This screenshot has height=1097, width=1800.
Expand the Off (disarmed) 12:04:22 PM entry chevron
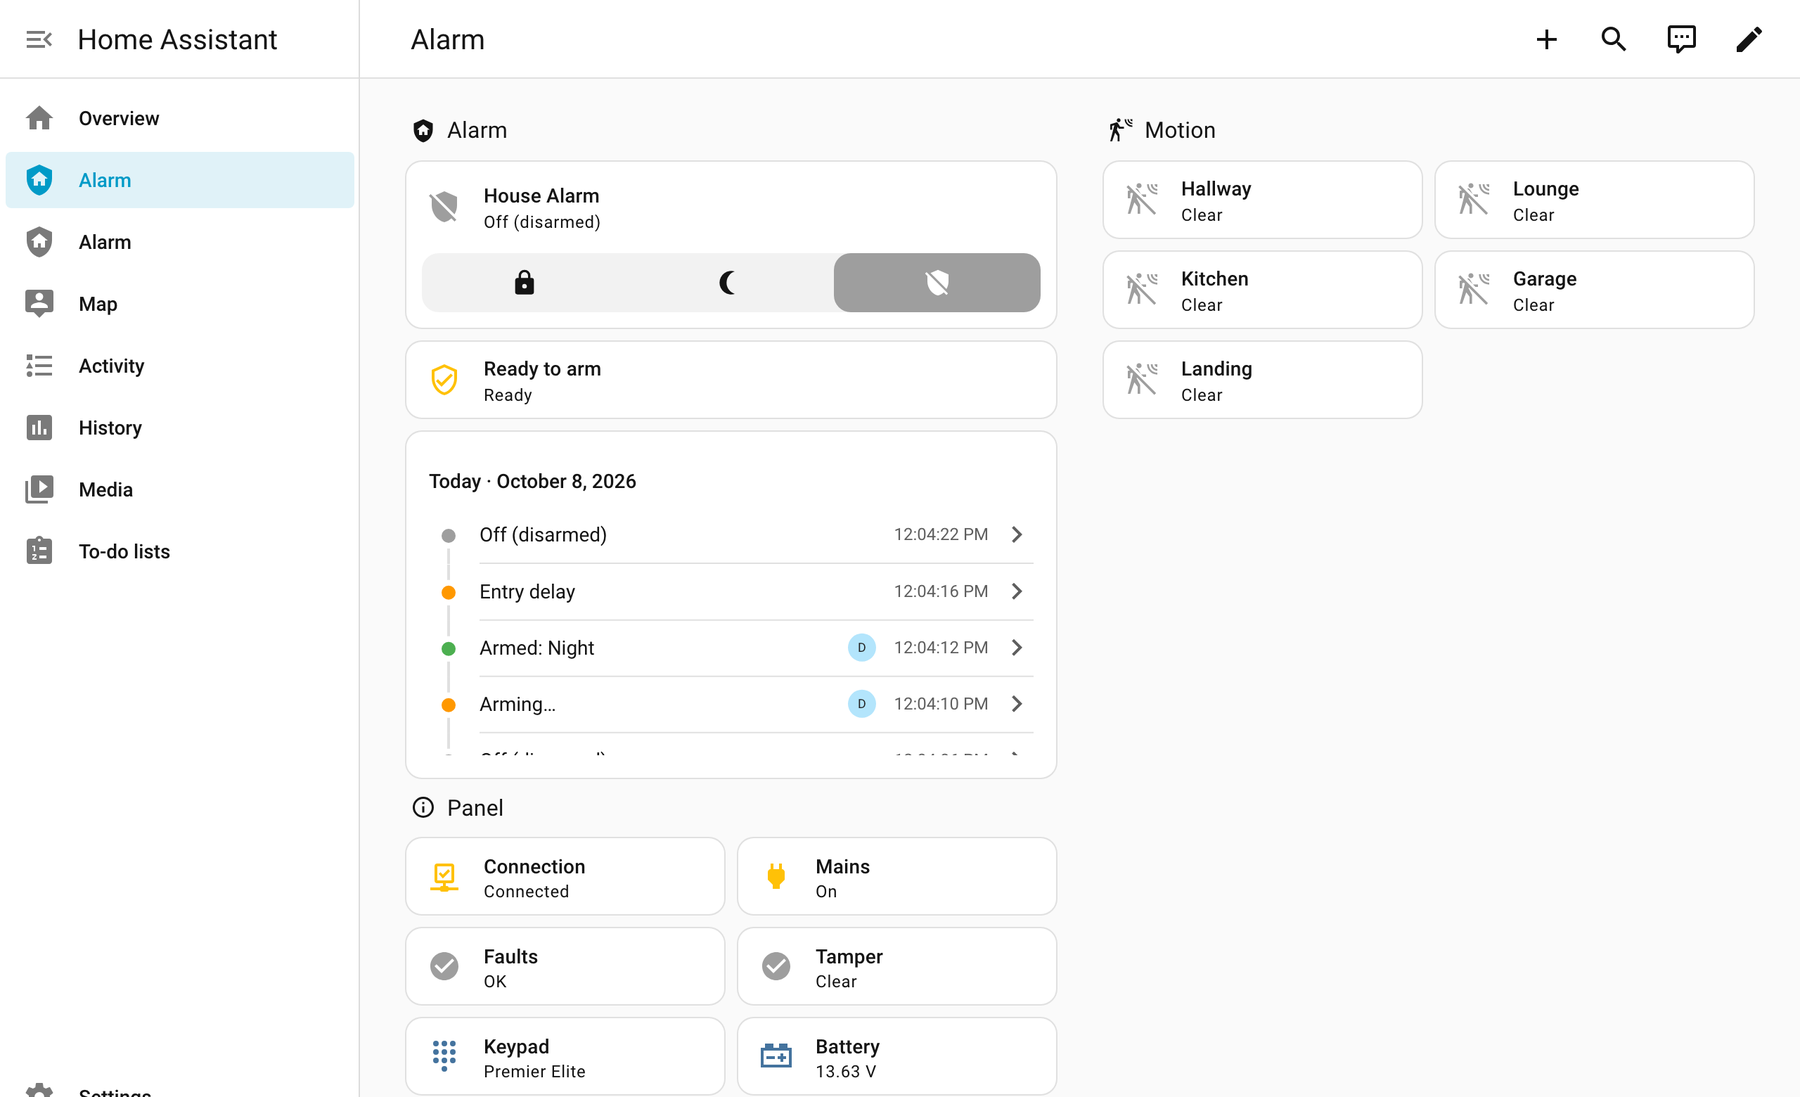[1017, 535]
